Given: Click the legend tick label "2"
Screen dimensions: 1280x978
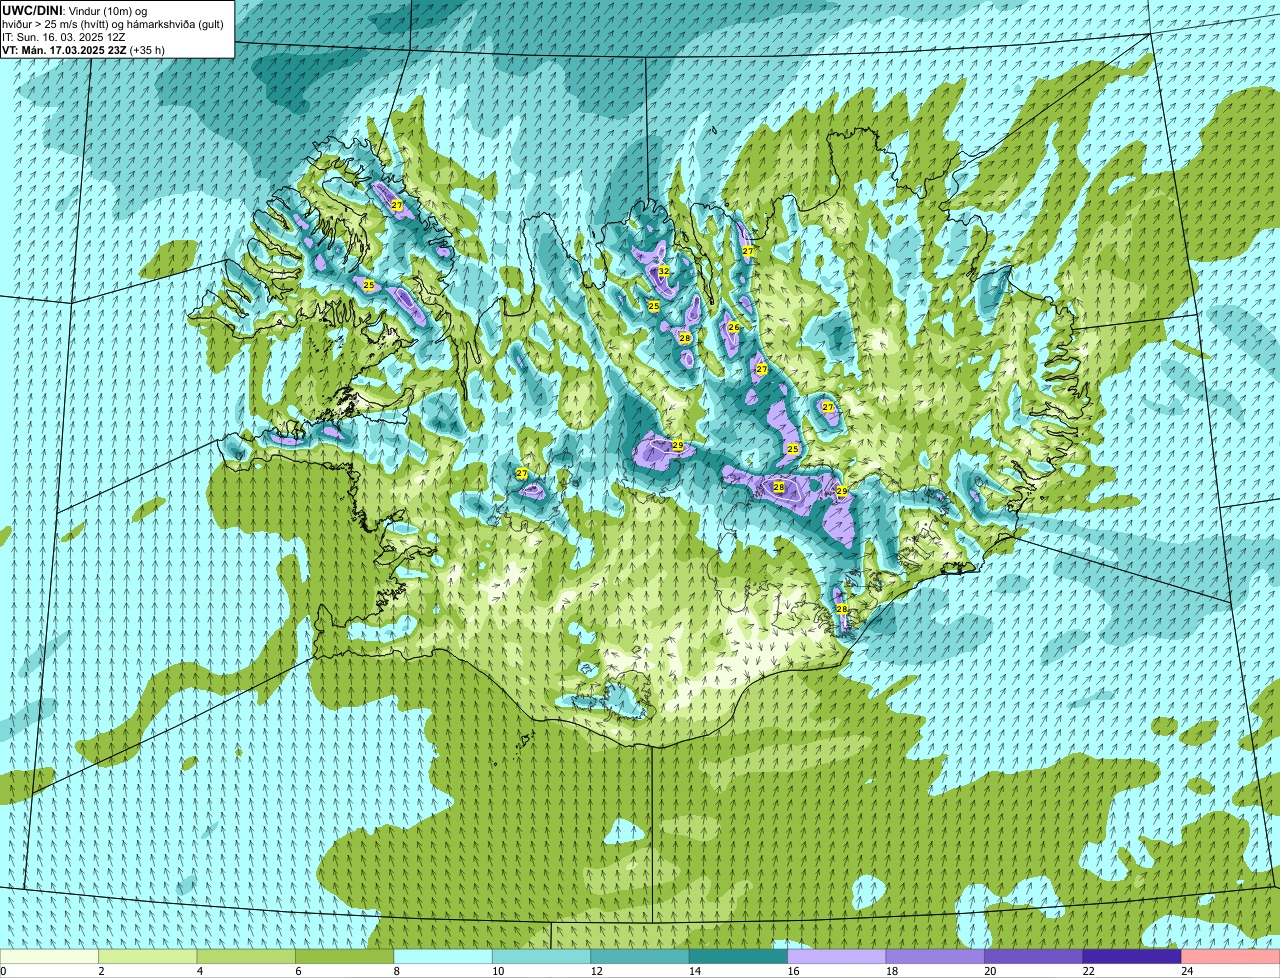Looking at the screenshot, I should coord(101,971).
